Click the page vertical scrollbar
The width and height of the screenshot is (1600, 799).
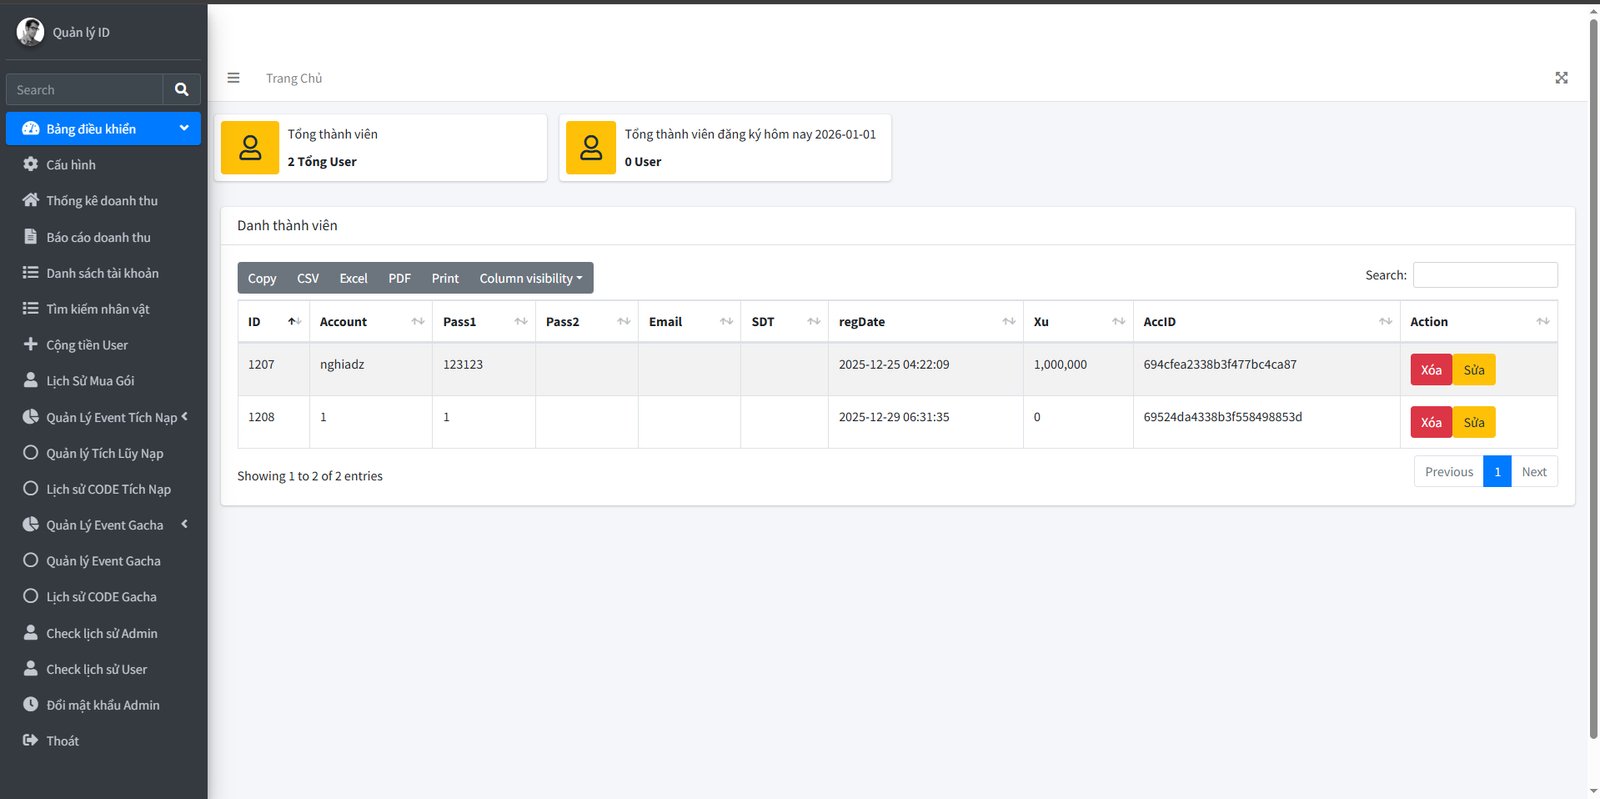pyautogui.click(x=1593, y=380)
